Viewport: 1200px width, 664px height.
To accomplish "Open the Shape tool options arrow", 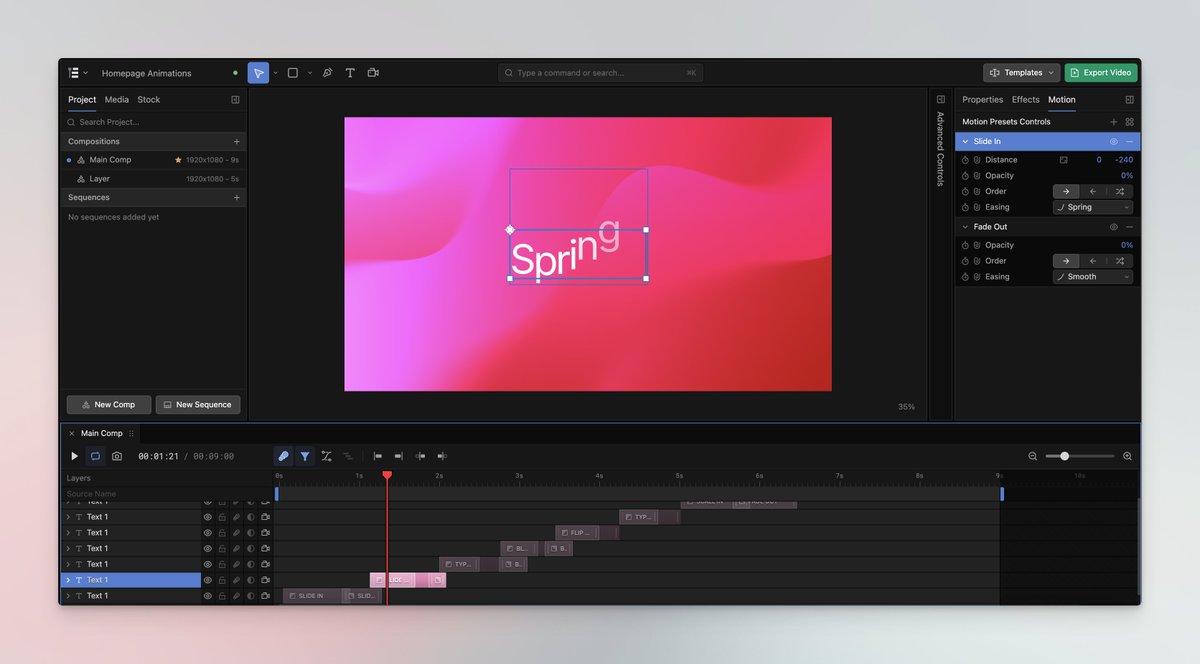I will tap(309, 73).
